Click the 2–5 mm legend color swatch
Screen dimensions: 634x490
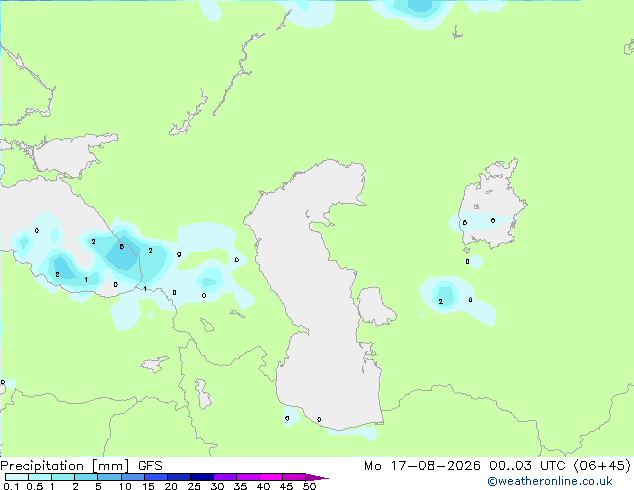(86, 477)
